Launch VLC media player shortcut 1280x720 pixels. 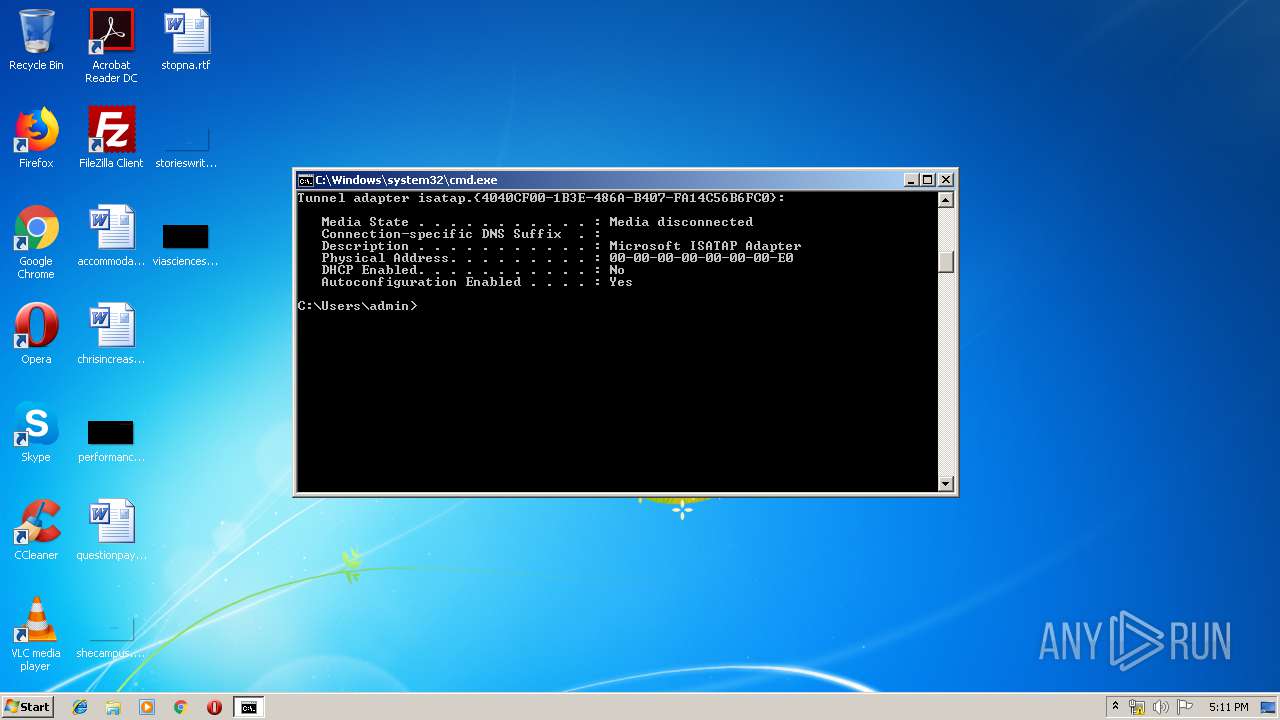36,634
